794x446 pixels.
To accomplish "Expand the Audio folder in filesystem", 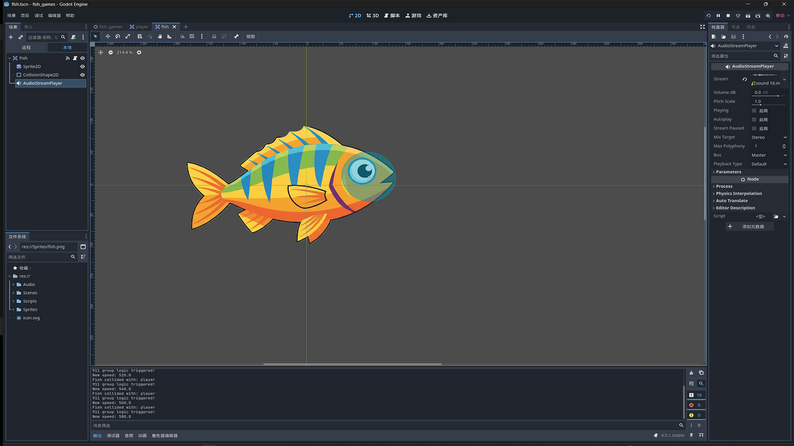I will click(13, 285).
